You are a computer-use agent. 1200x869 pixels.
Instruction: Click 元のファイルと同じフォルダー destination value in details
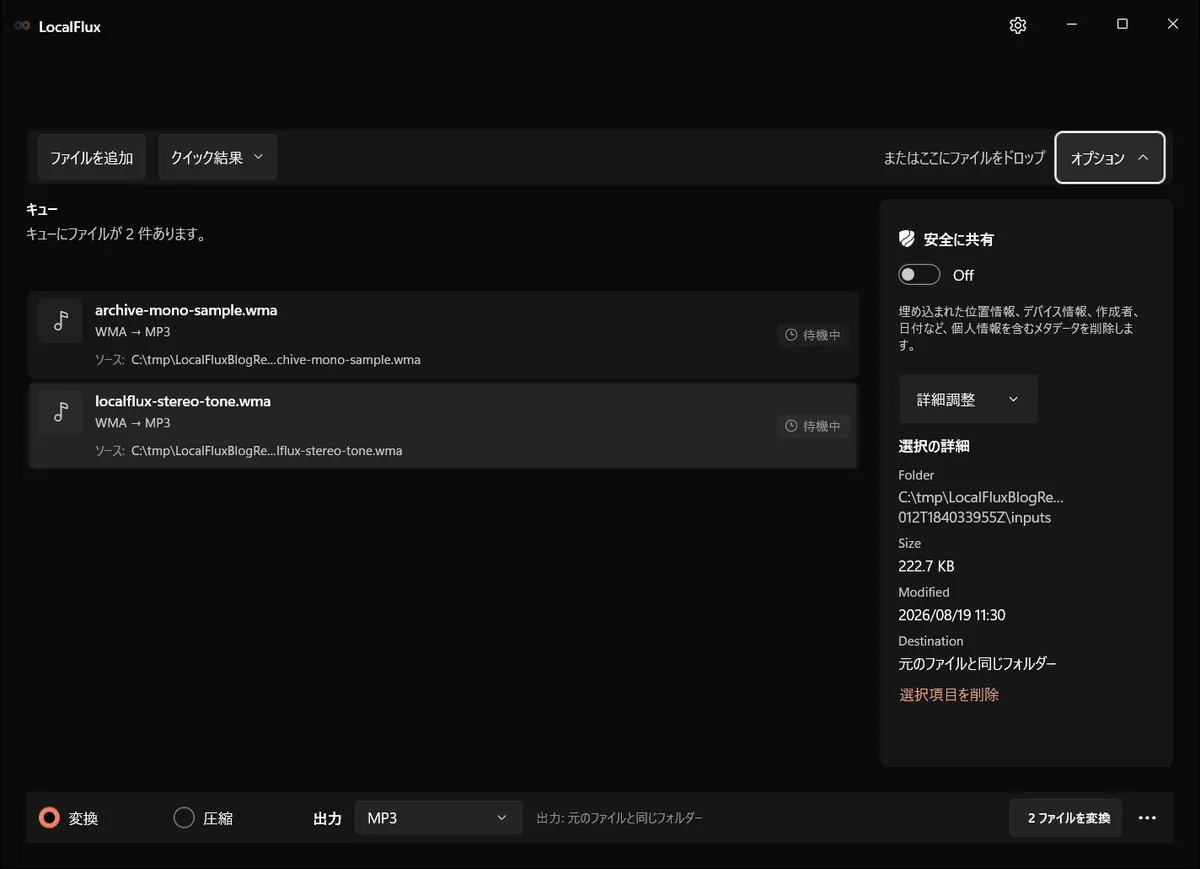click(x=977, y=664)
